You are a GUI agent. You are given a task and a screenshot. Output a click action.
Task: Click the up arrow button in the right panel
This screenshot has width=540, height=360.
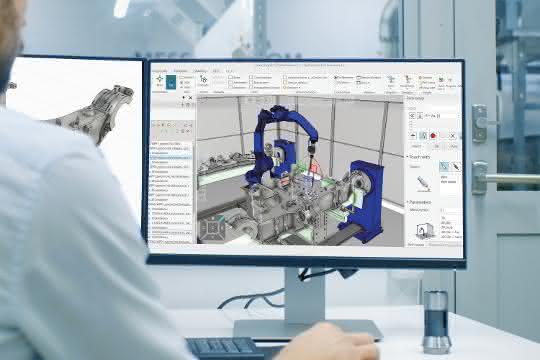tap(413, 136)
